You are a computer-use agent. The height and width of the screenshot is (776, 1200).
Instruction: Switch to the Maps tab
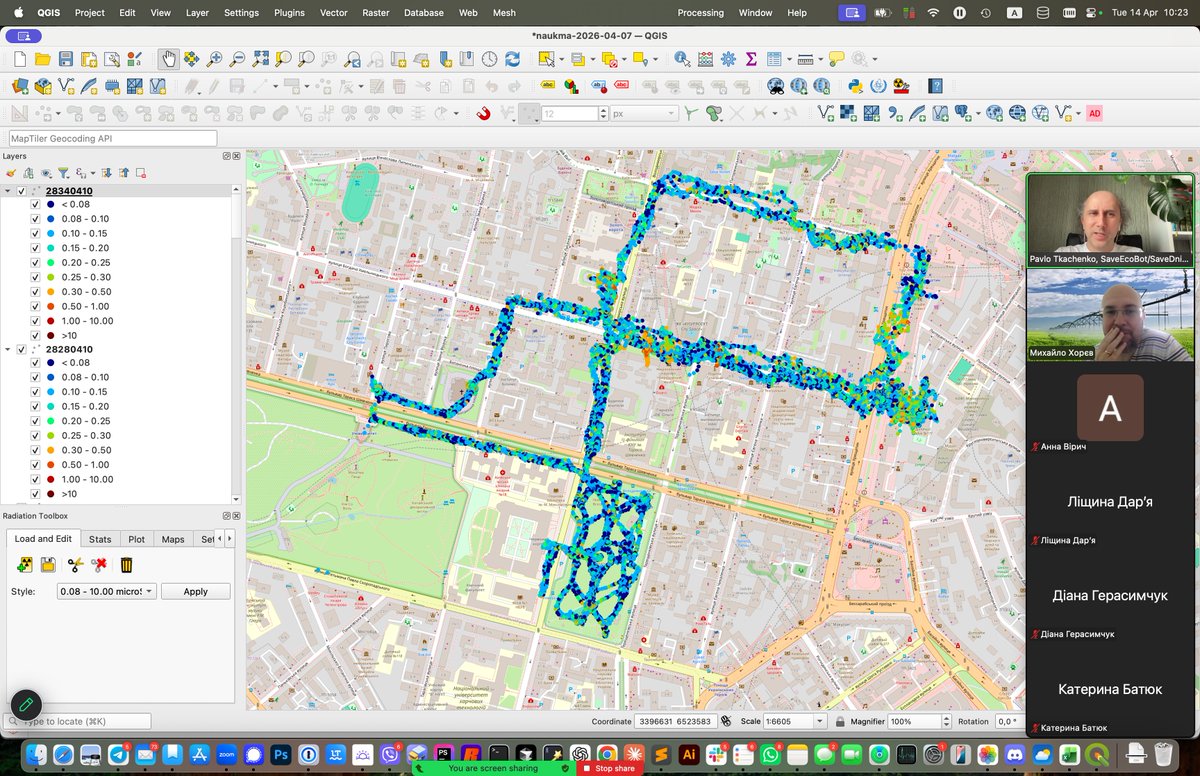click(173, 539)
